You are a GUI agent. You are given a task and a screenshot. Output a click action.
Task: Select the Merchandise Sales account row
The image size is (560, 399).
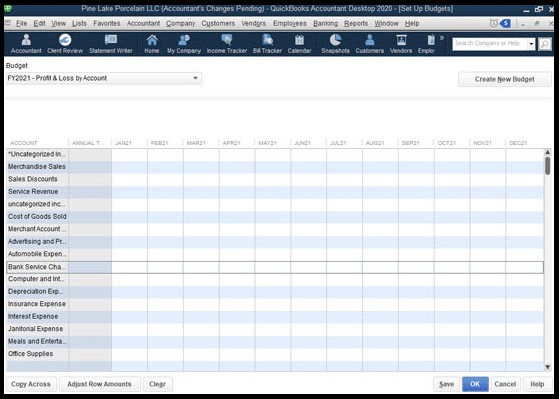coord(275,167)
